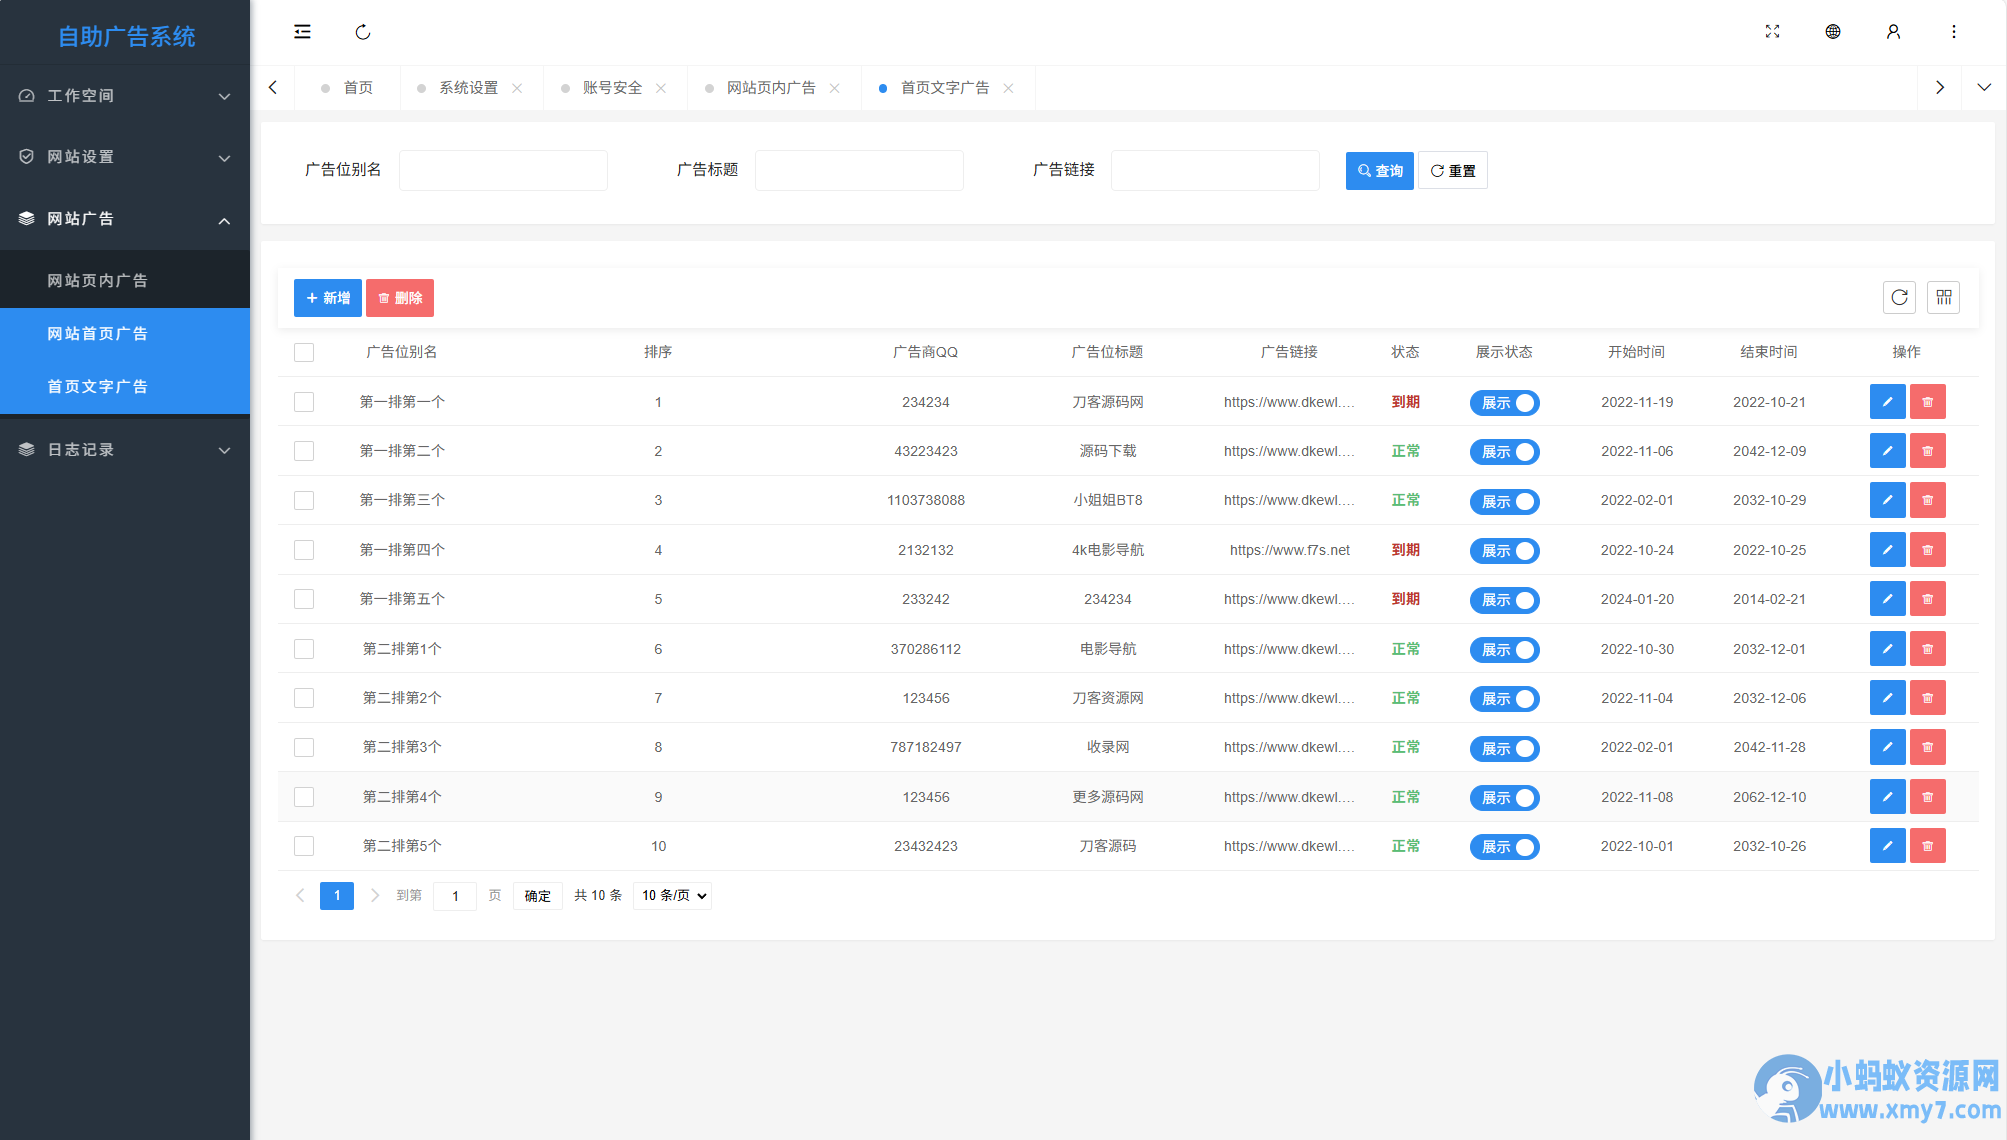Click the 查询 search button
Image resolution: width=2007 pixels, height=1140 pixels.
point(1379,171)
